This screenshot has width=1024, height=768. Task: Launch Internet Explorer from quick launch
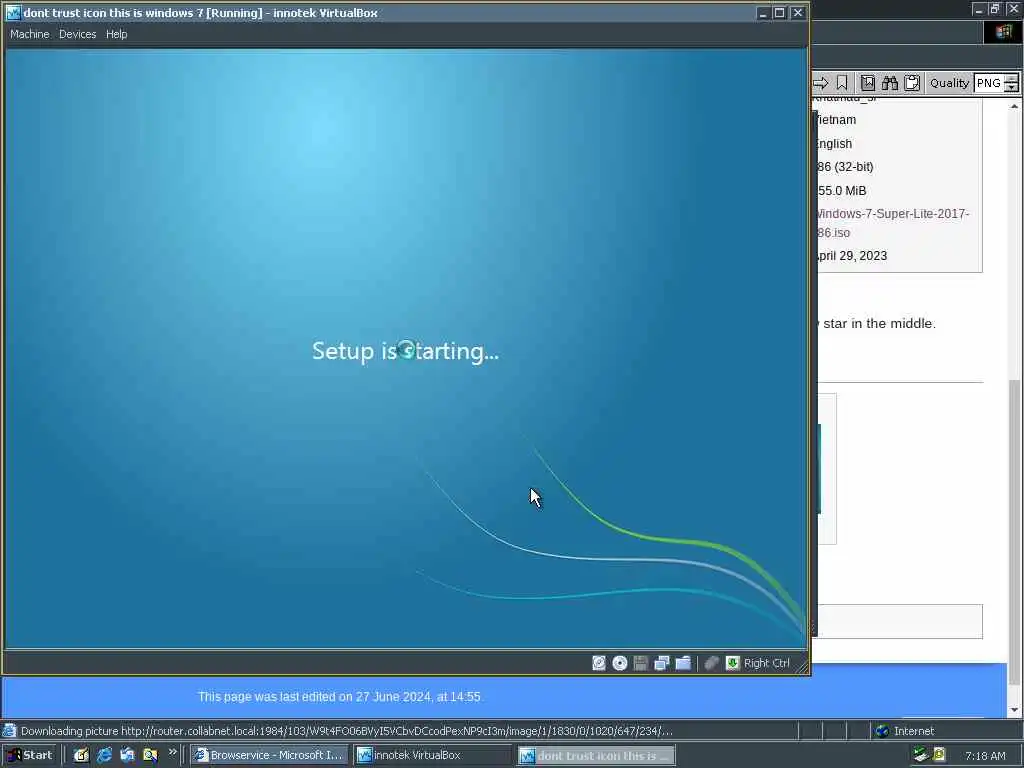point(104,755)
